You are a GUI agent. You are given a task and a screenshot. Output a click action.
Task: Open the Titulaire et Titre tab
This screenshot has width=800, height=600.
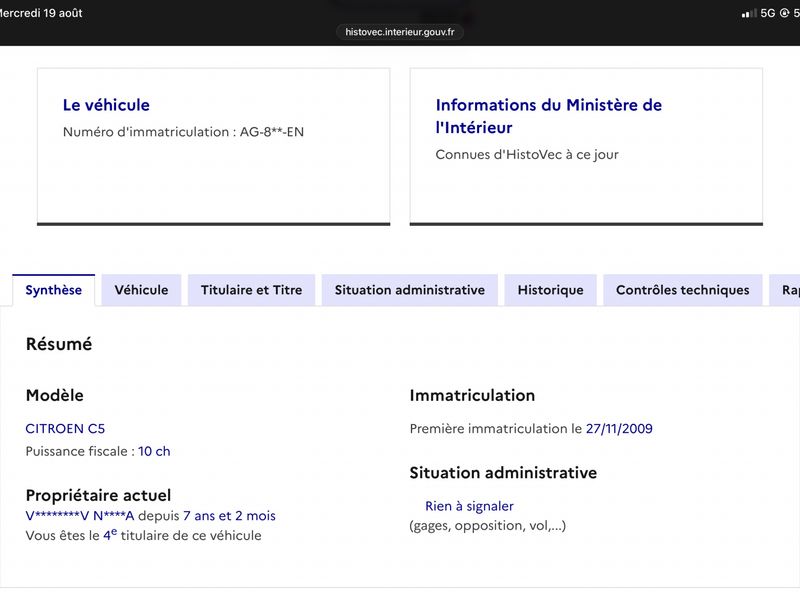(252, 290)
